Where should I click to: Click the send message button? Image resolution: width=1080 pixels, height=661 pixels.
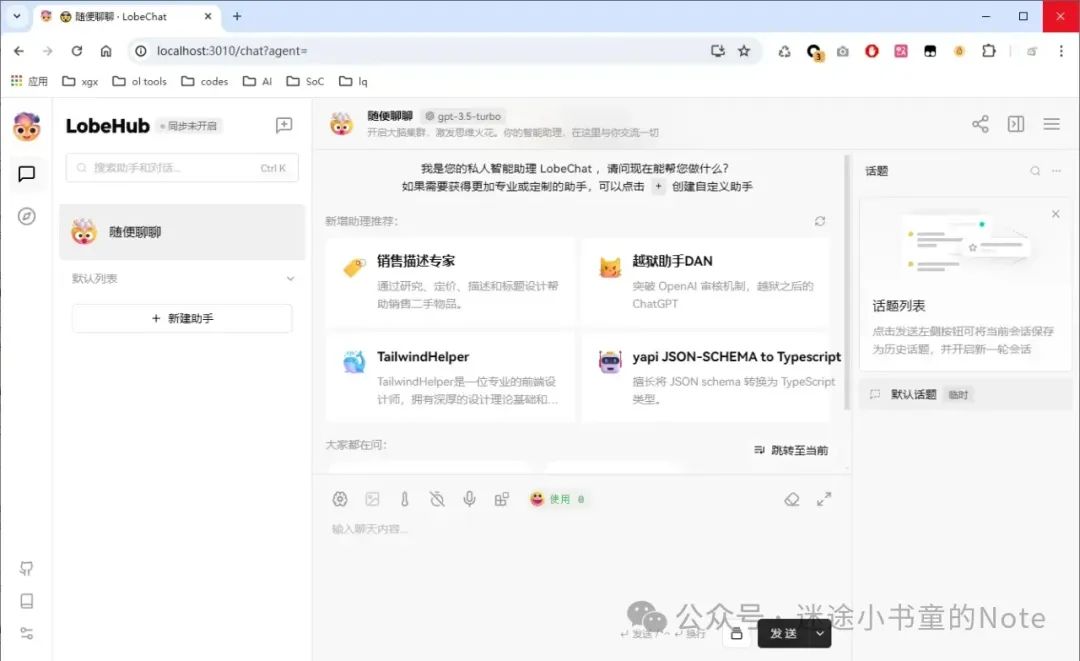[783, 633]
